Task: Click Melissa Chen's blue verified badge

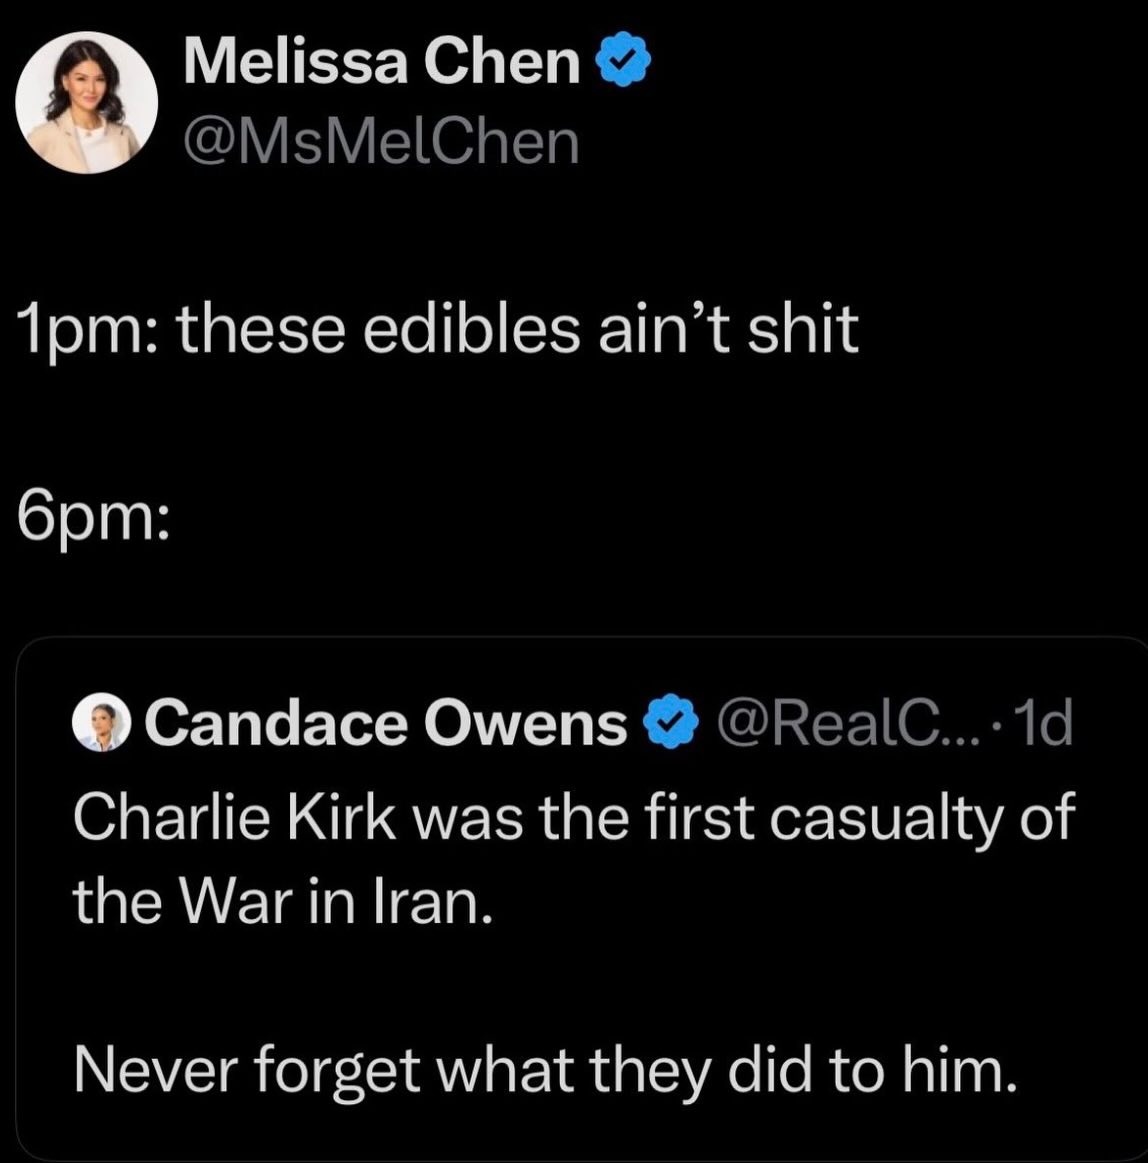Action: pos(624,66)
